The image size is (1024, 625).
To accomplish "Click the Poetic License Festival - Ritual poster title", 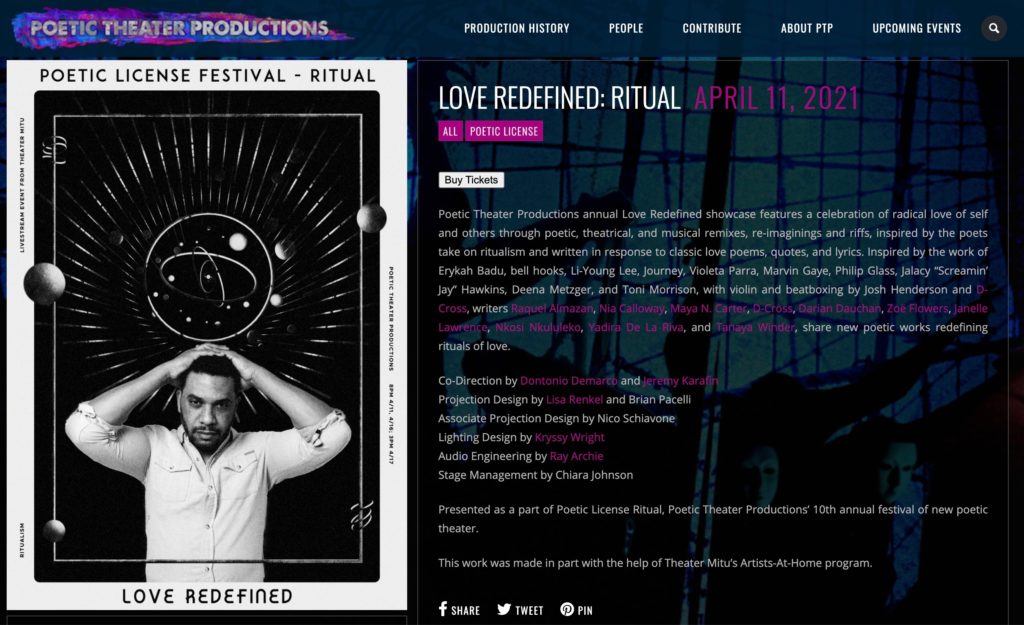I will tap(208, 76).
